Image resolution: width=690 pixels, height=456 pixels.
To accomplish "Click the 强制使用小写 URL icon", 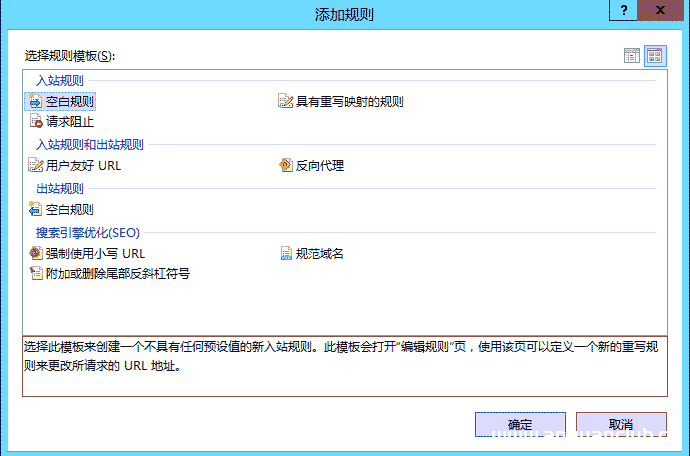I will point(36,253).
